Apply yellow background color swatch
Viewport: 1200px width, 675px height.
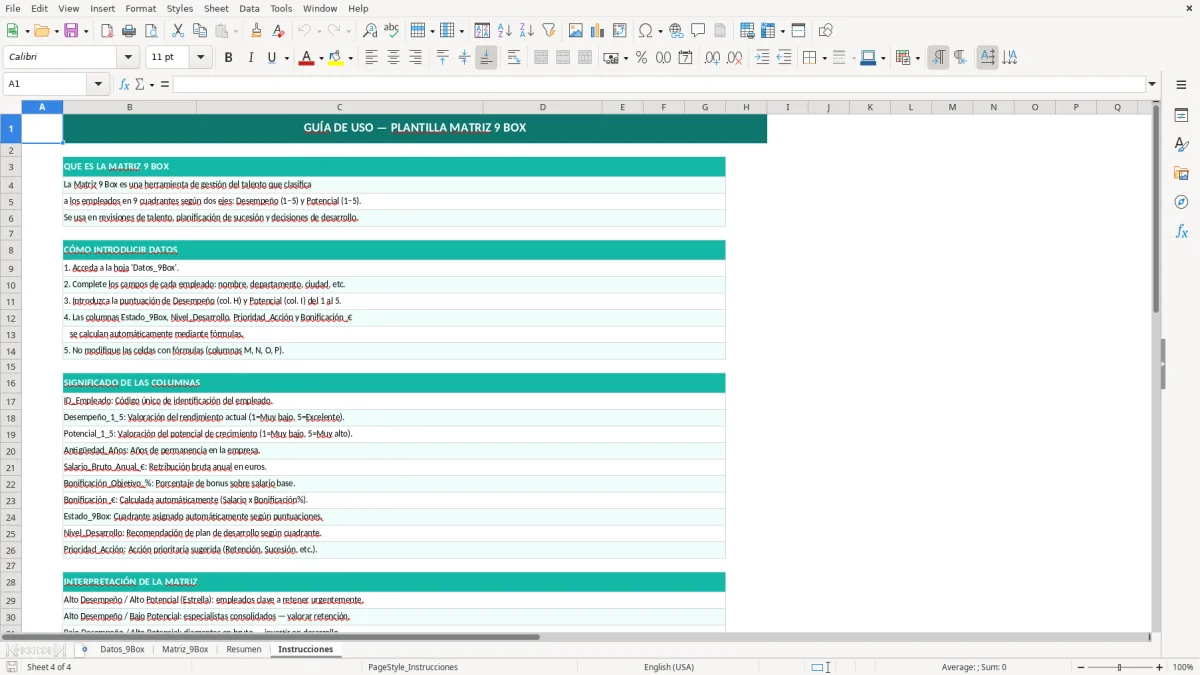335,58
